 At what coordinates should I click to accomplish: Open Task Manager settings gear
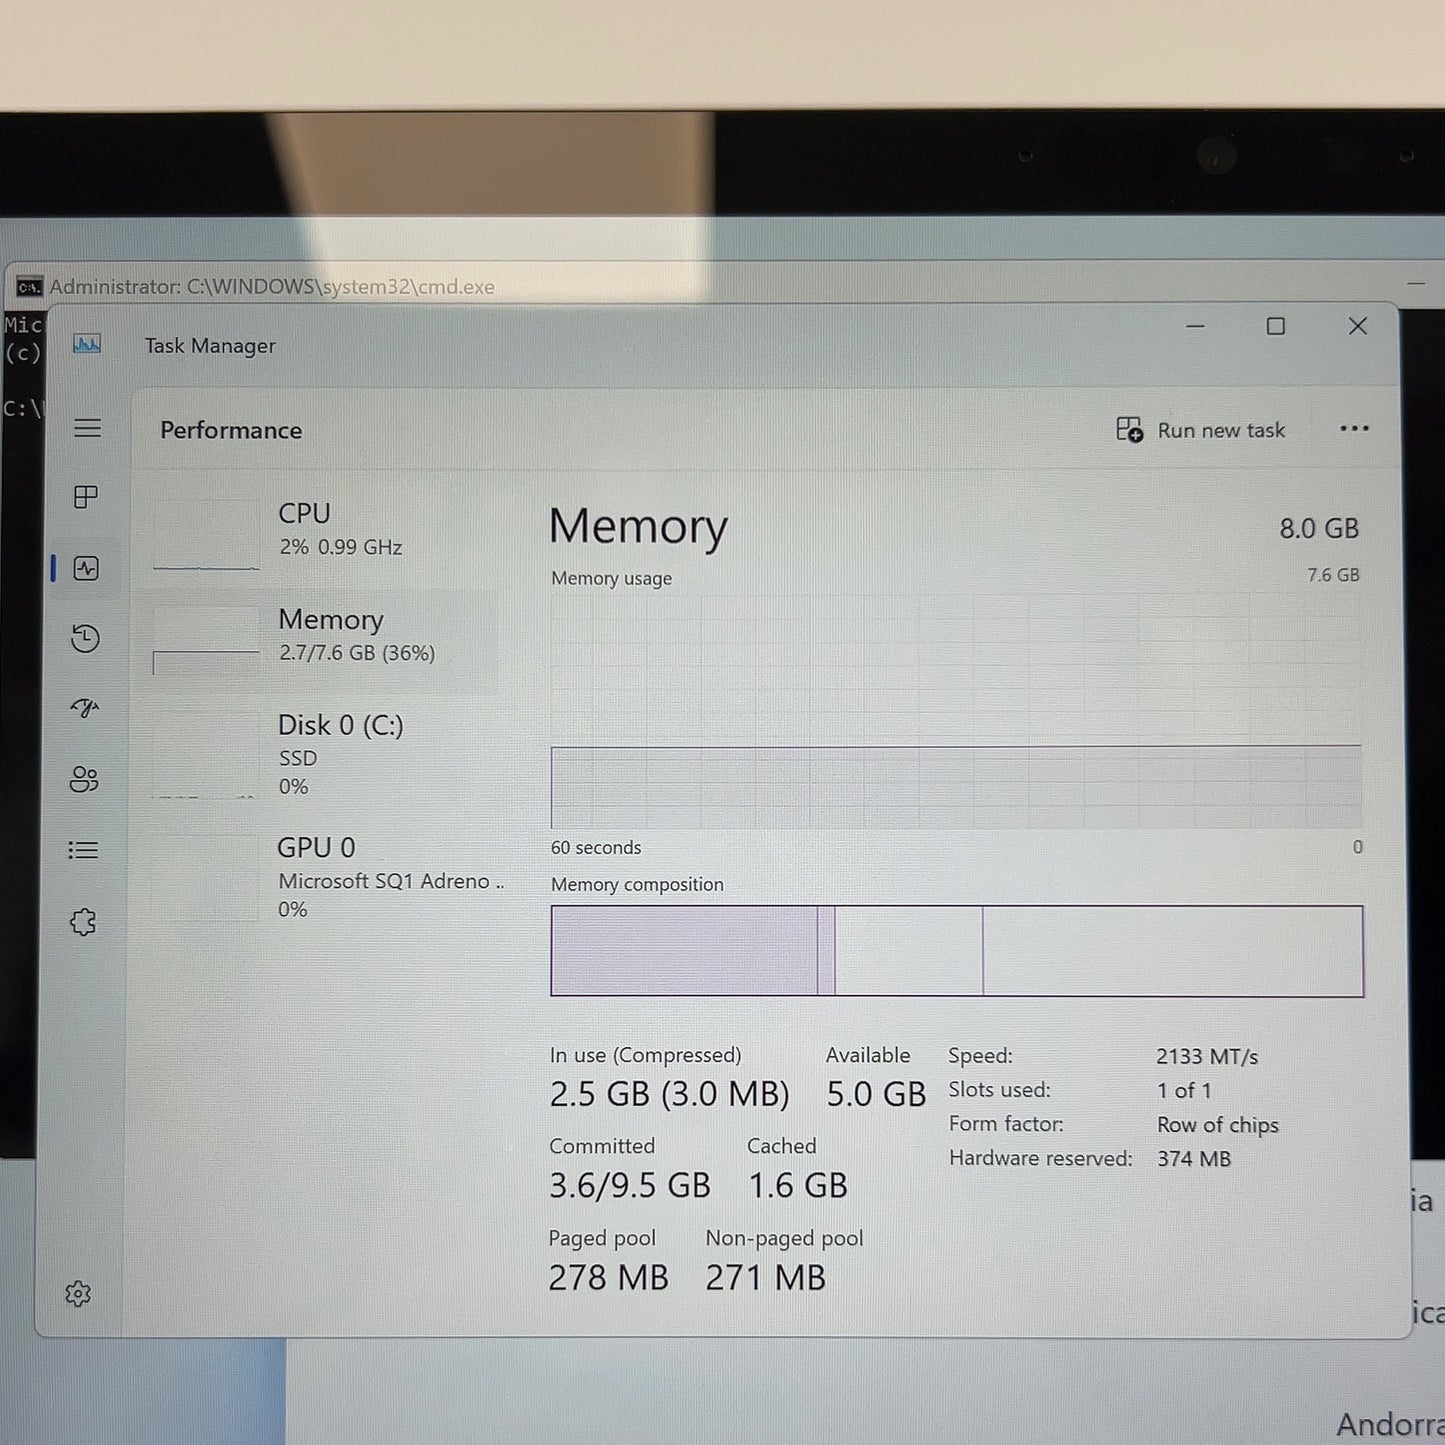[x=78, y=1294]
